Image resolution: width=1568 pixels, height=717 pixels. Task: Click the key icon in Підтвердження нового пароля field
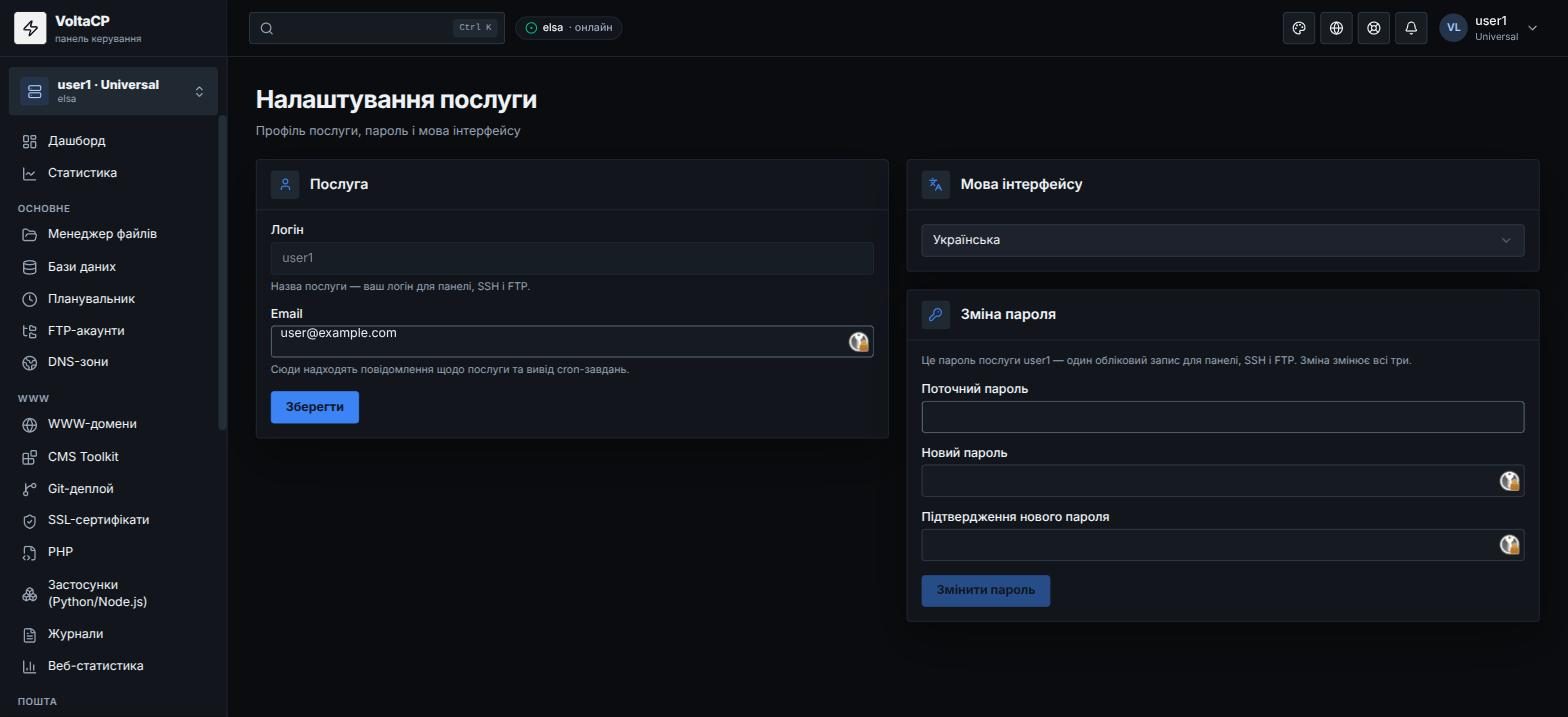coord(1510,545)
